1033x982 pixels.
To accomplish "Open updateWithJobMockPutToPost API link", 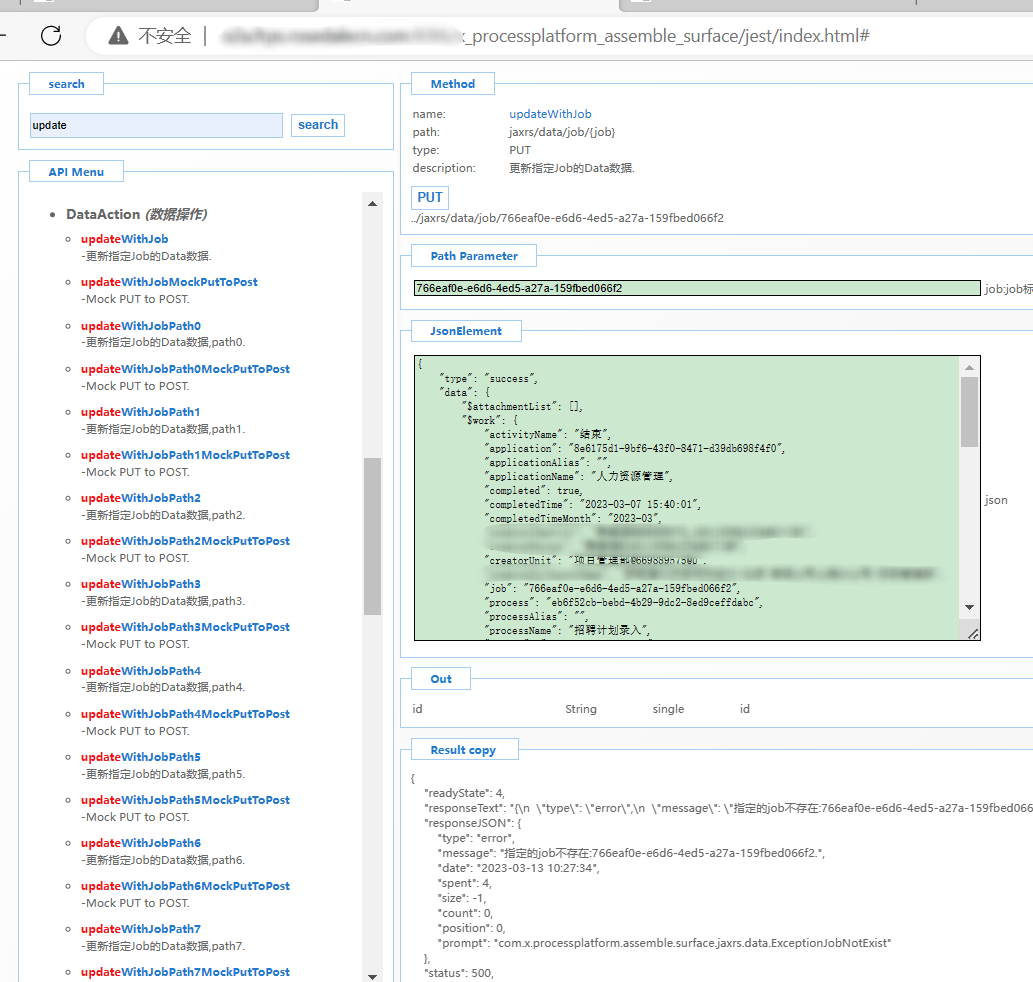I will (x=169, y=282).
